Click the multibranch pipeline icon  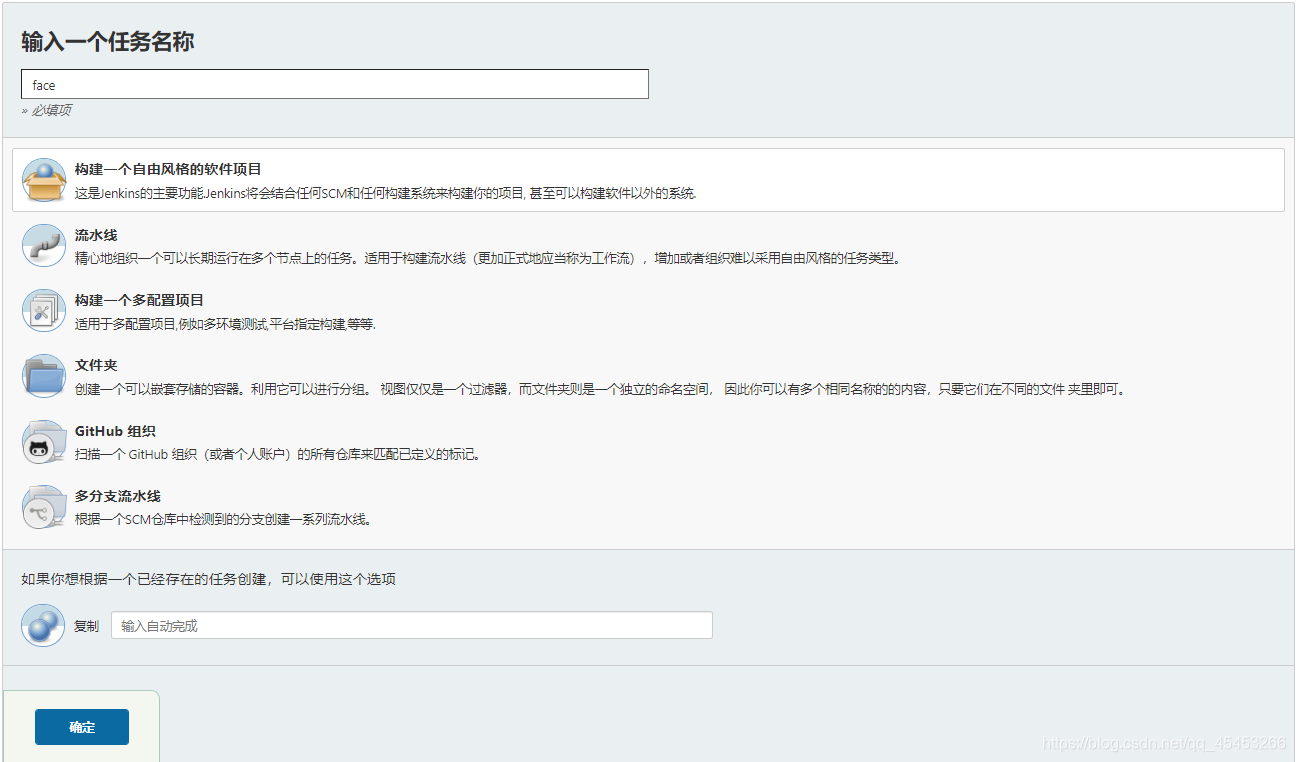pos(43,507)
